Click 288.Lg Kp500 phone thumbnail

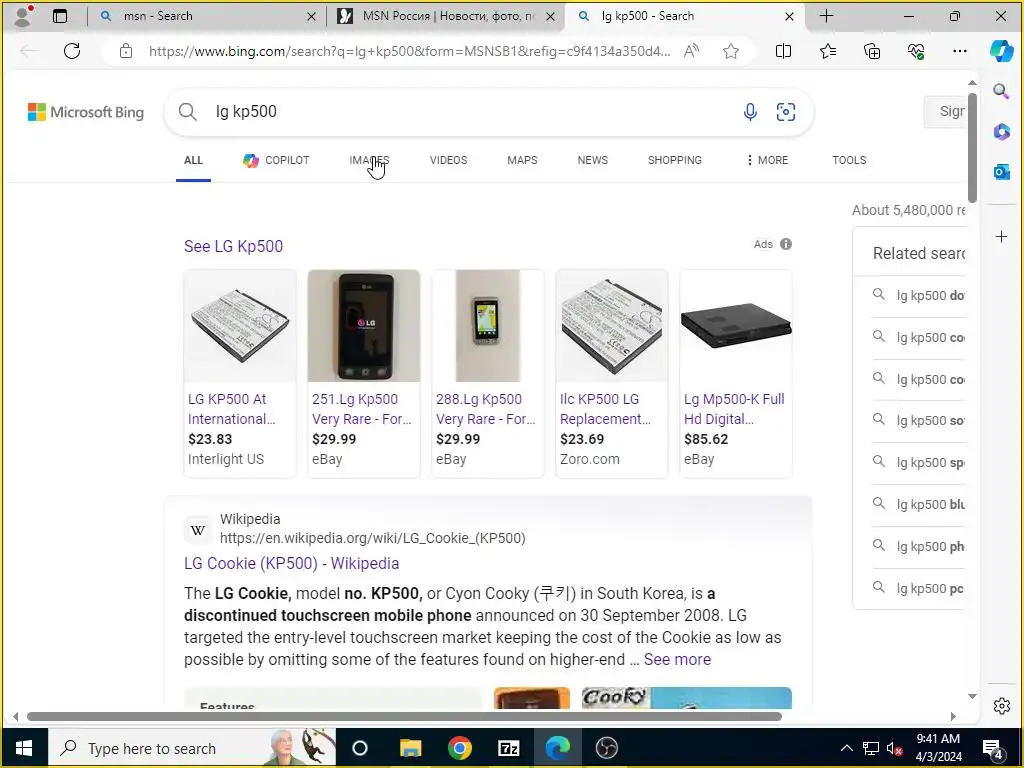click(x=488, y=326)
